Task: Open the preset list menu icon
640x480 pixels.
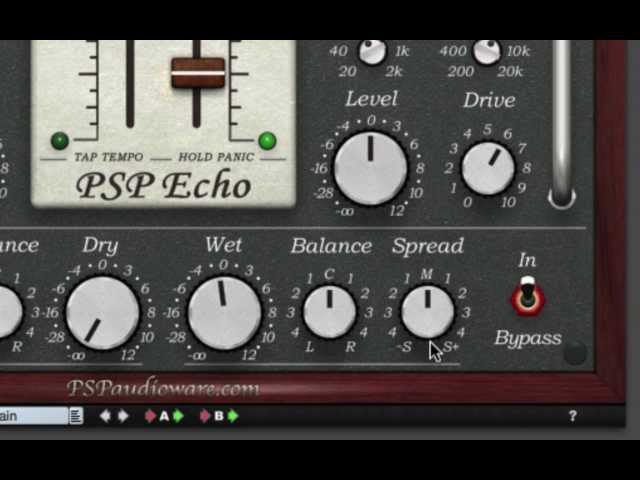Action: click(x=76, y=416)
